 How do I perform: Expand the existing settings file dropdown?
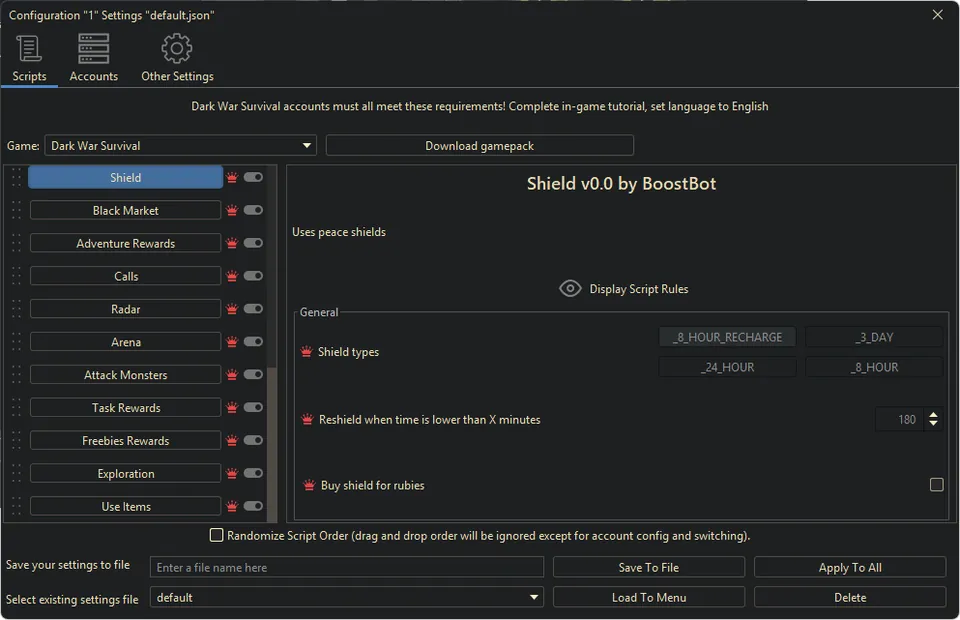pyautogui.click(x=347, y=597)
